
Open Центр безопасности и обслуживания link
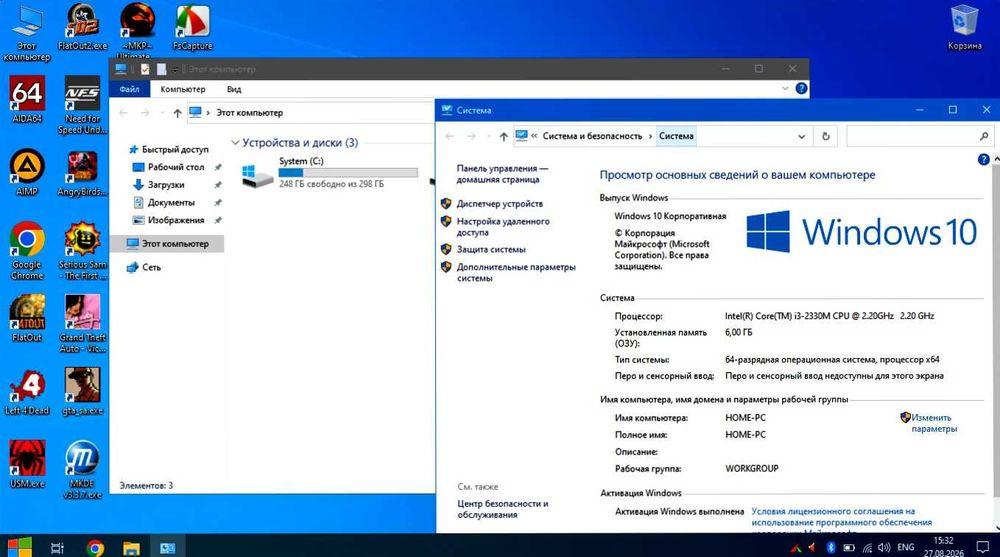tap(503, 509)
